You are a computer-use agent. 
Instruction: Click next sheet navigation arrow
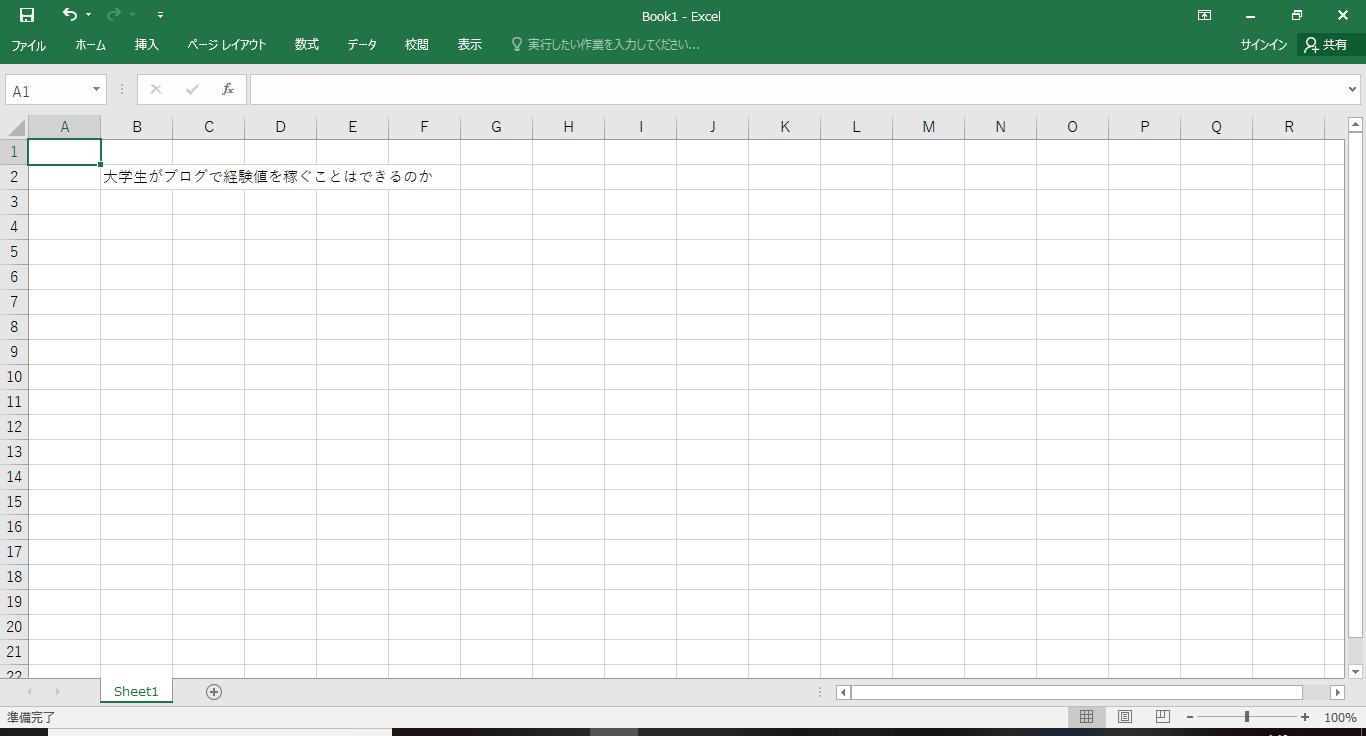coord(57,691)
